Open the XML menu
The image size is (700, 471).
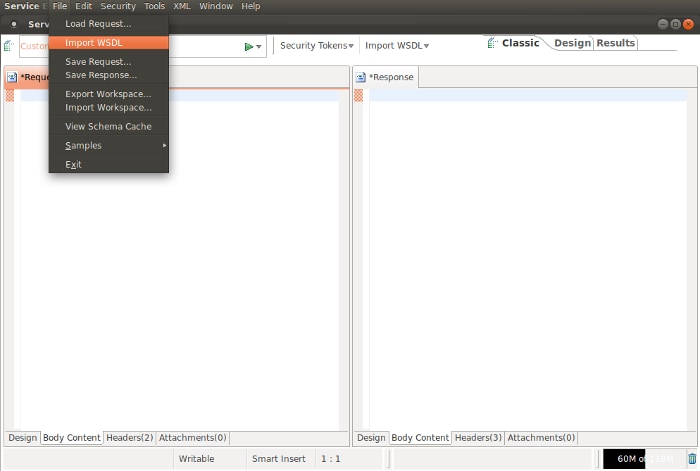click(182, 6)
